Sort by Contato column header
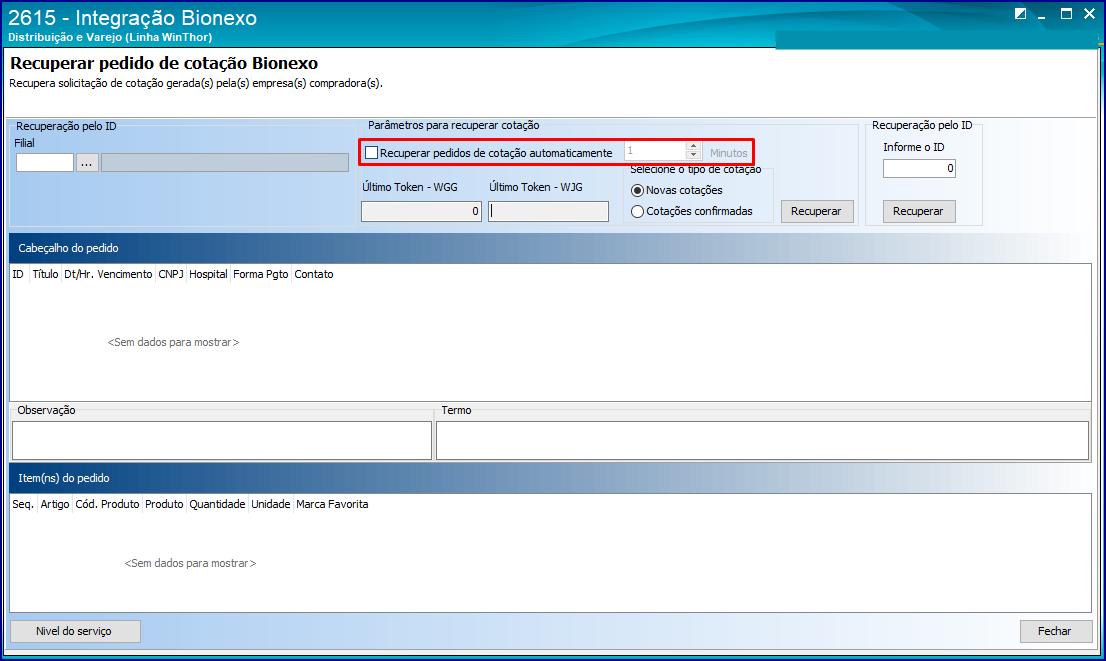Screen dimensions: 1106x661 coord(314,274)
